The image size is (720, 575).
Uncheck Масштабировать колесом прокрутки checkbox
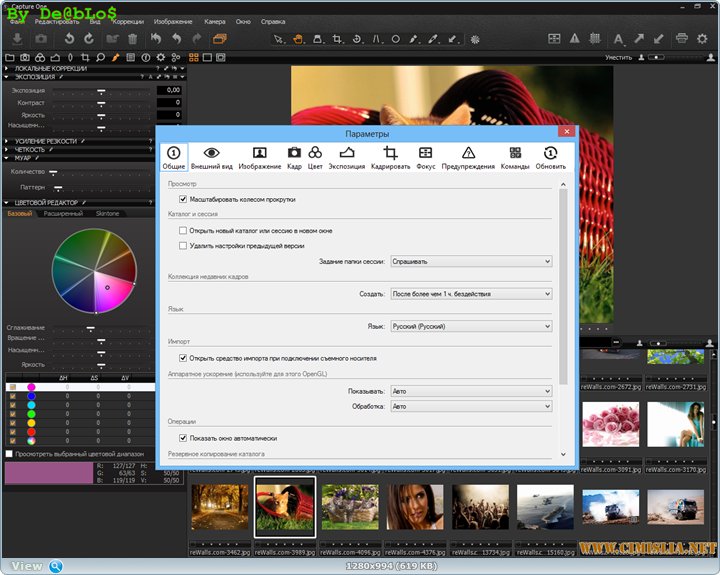183,199
